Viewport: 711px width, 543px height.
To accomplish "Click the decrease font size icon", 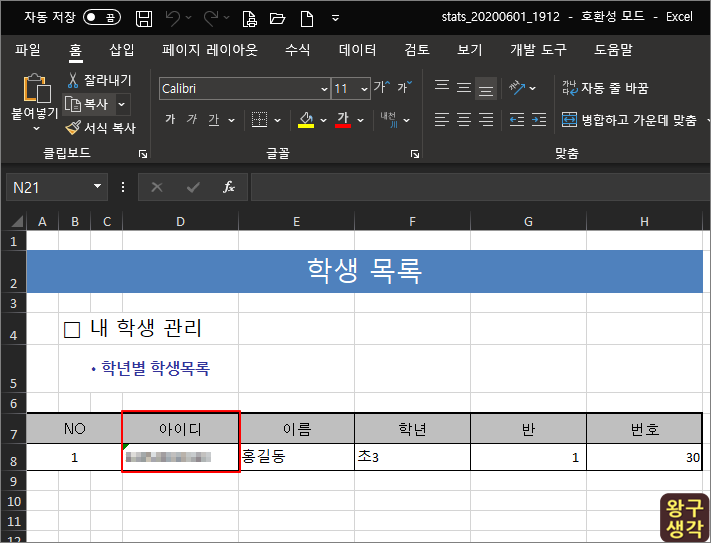I will [x=404, y=87].
